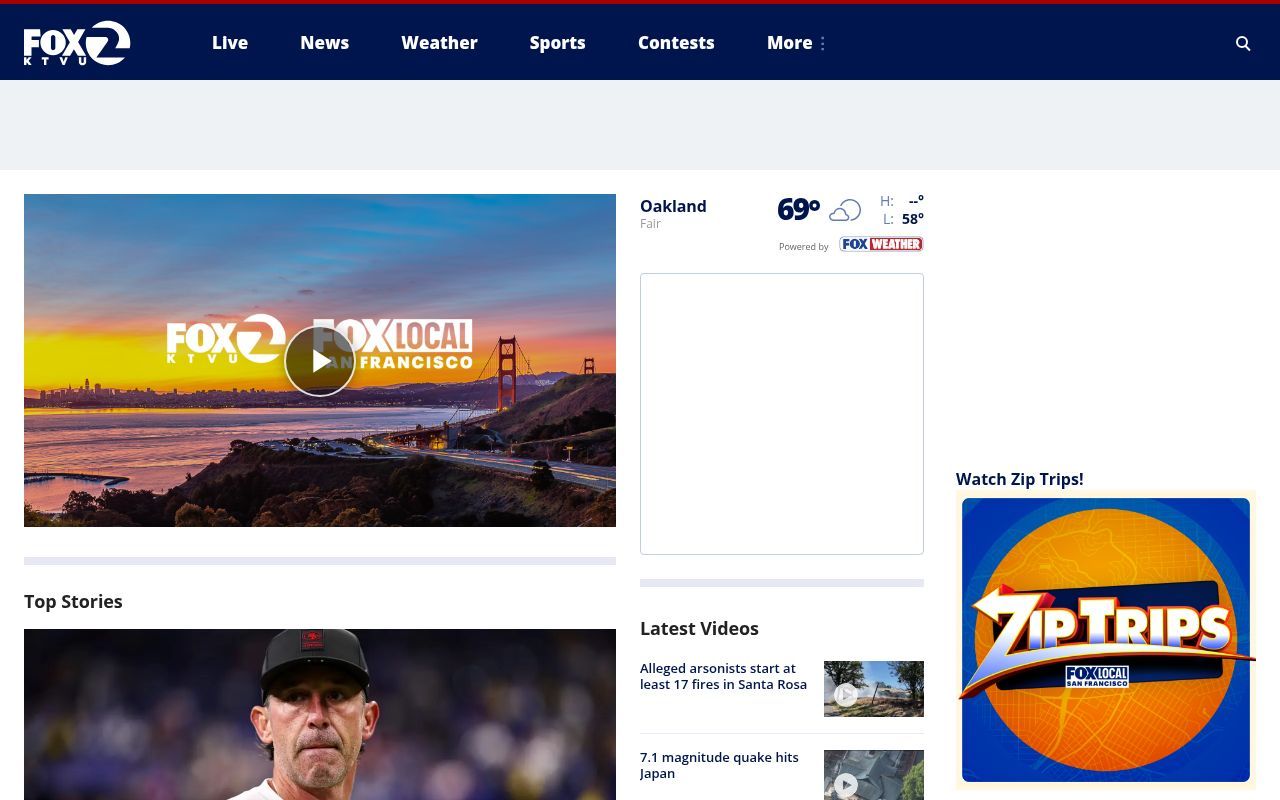Click the low temperature 58° value

click(x=913, y=219)
